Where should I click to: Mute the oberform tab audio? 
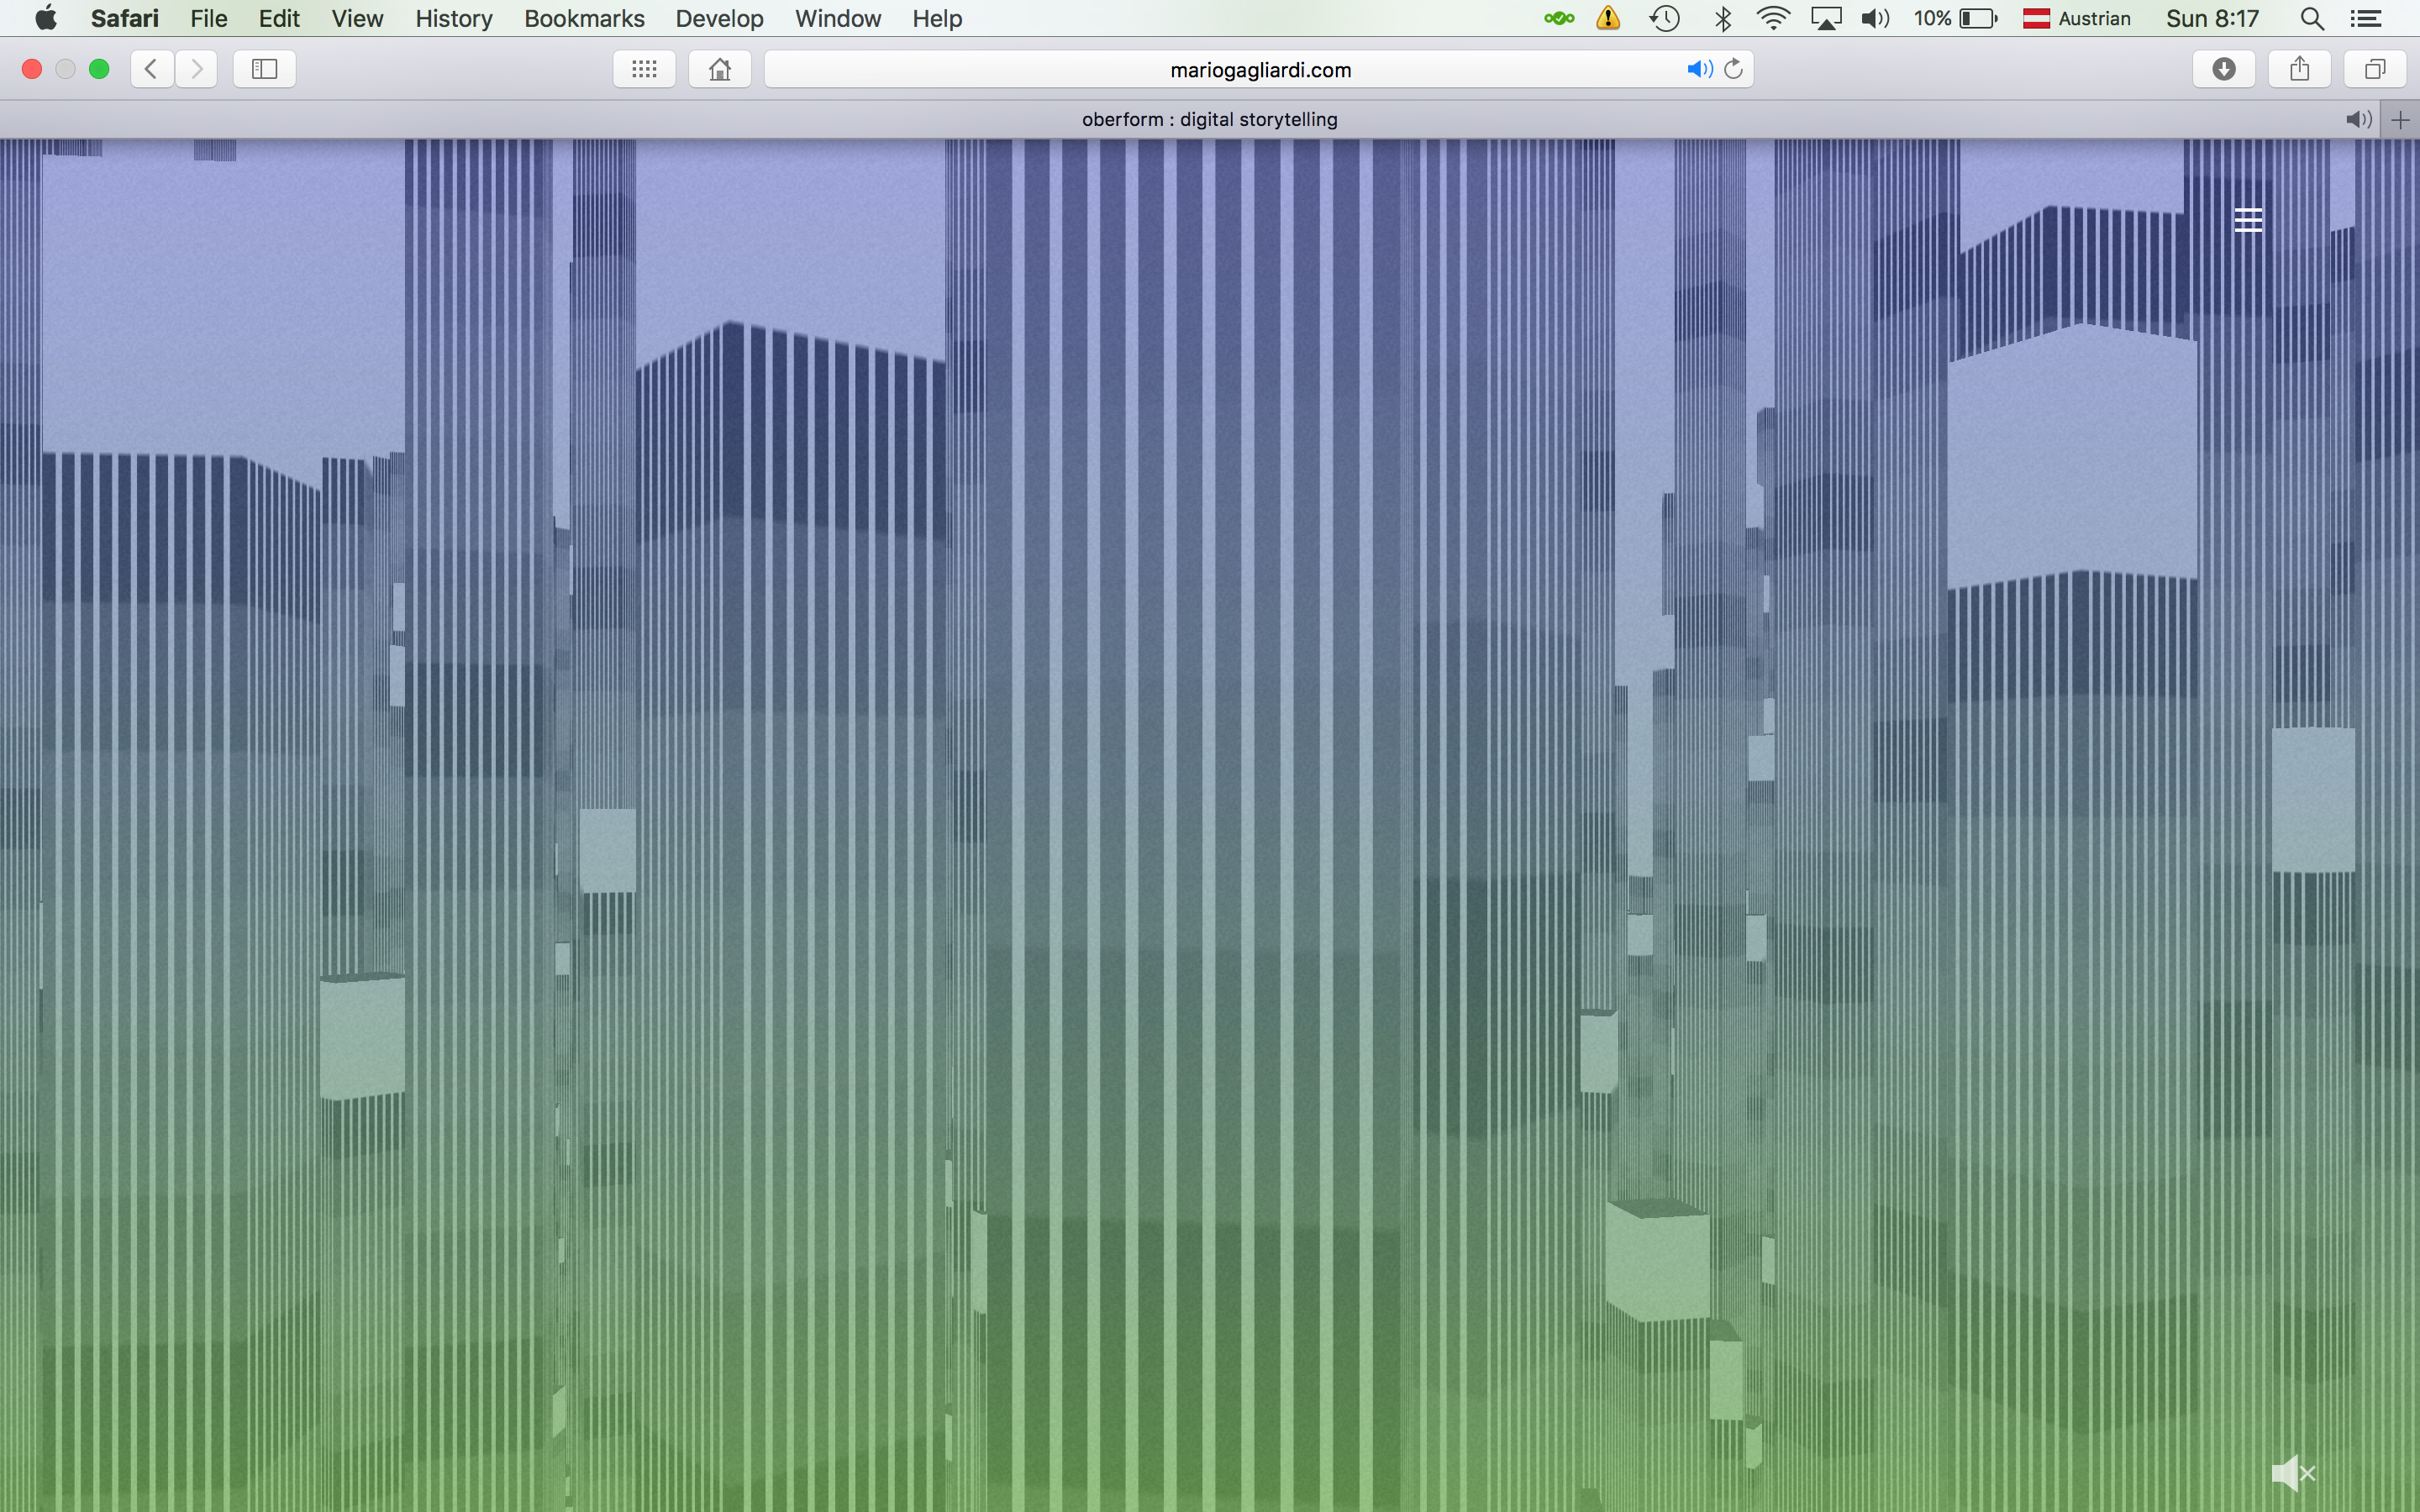tap(2359, 120)
